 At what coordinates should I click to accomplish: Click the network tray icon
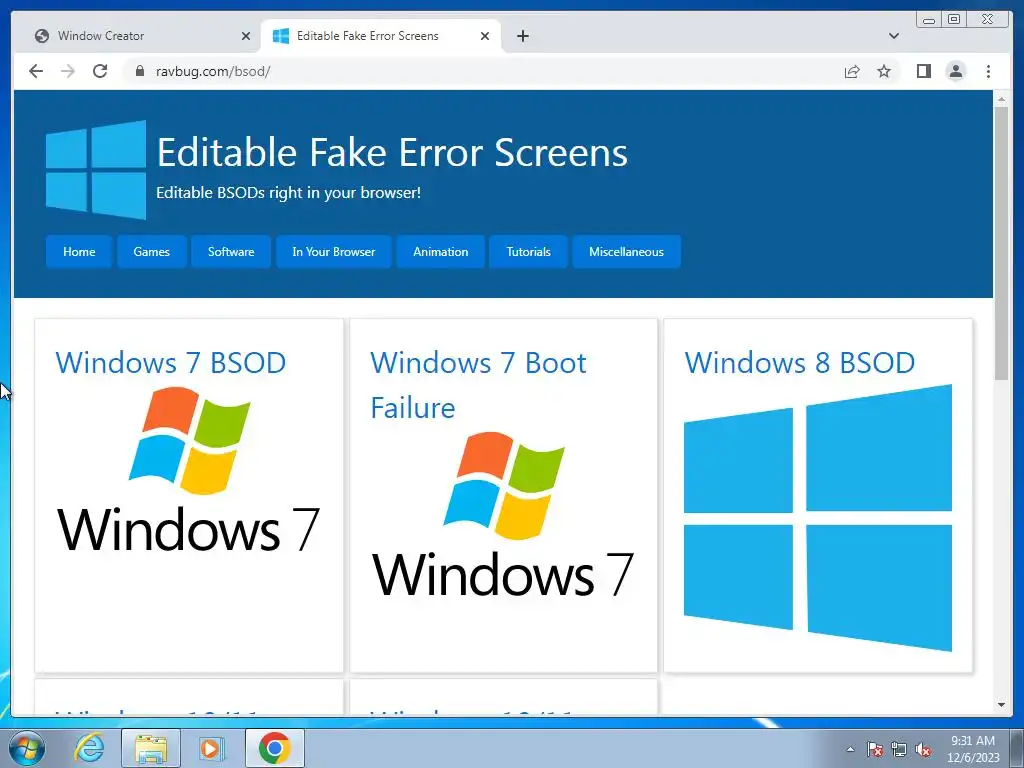pos(899,749)
